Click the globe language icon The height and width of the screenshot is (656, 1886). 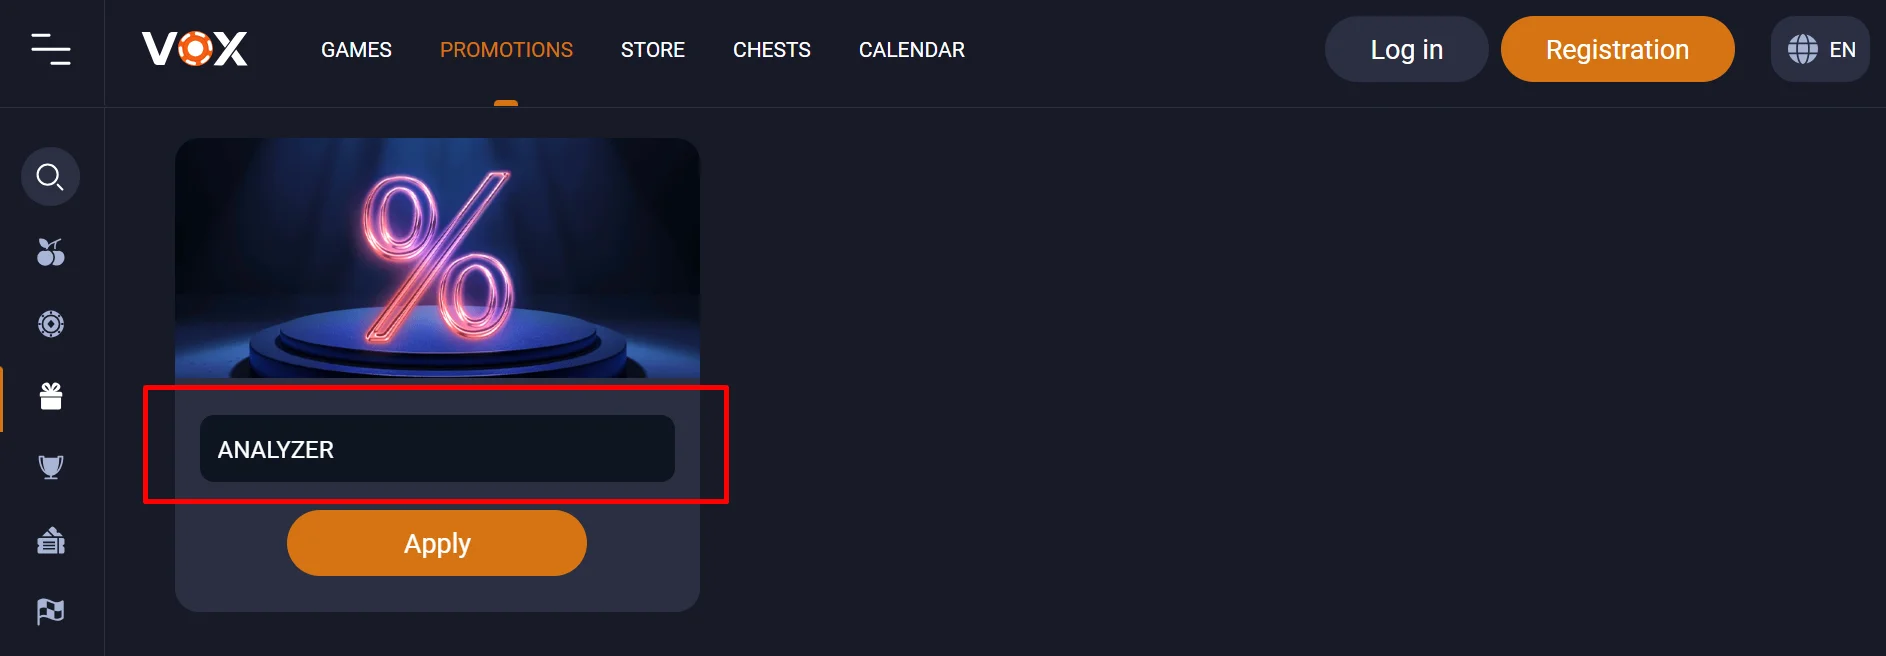[1802, 49]
